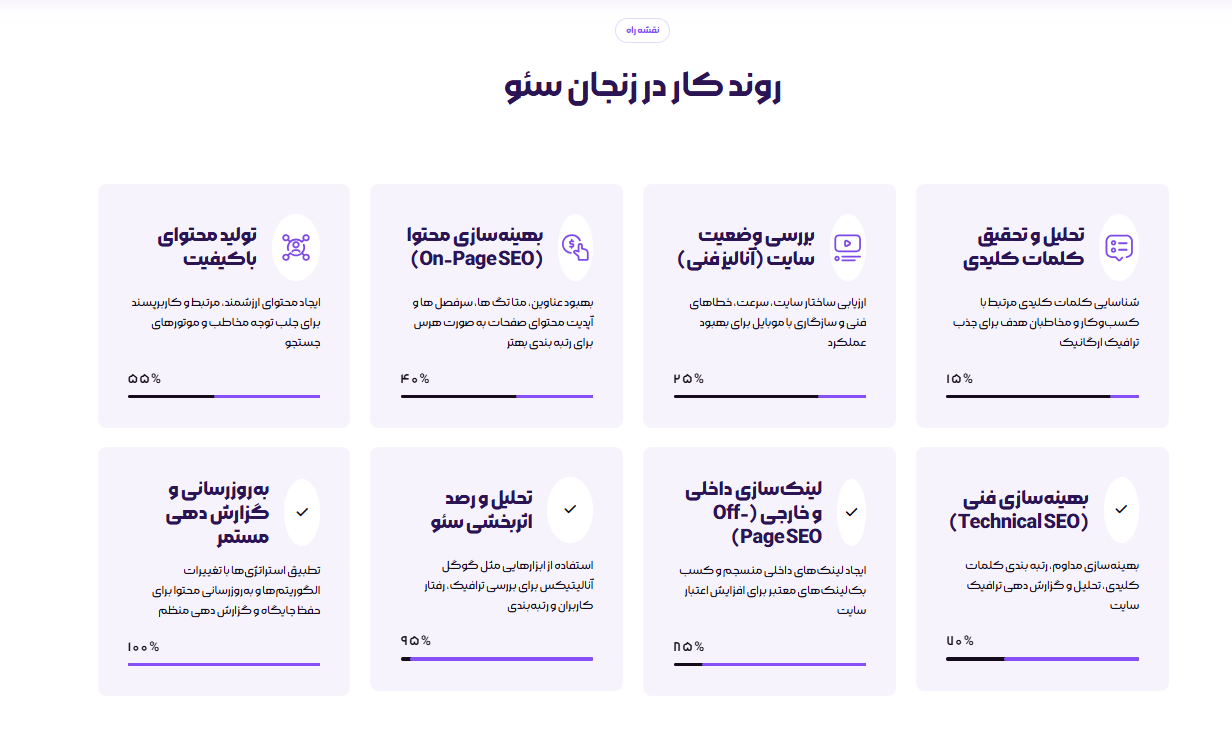Viewport: 1232px width, 740px height.
Task: Click the checkmark icon beside Off-Page SEO
Action: click(851, 511)
